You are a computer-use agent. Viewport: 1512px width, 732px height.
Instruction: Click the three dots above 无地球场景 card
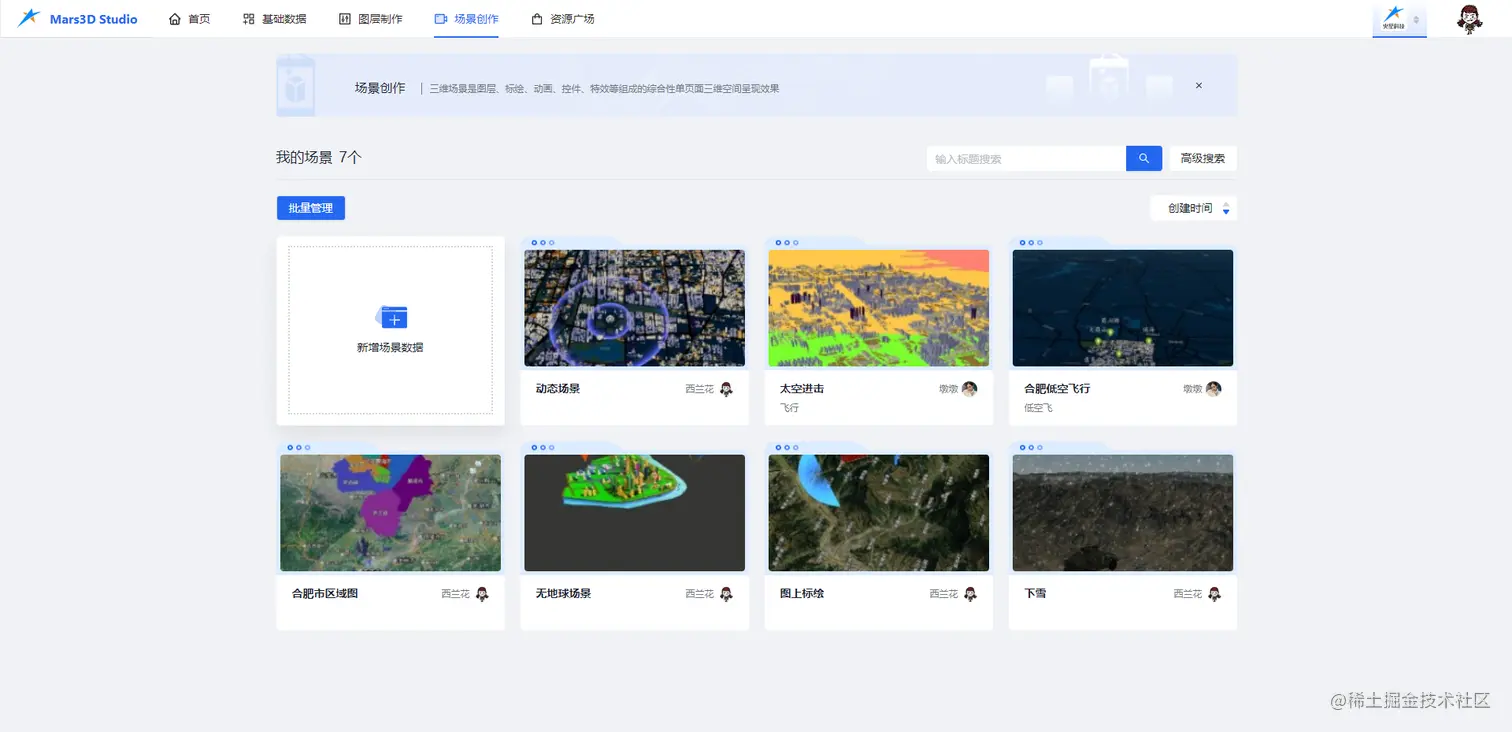click(543, 447)
